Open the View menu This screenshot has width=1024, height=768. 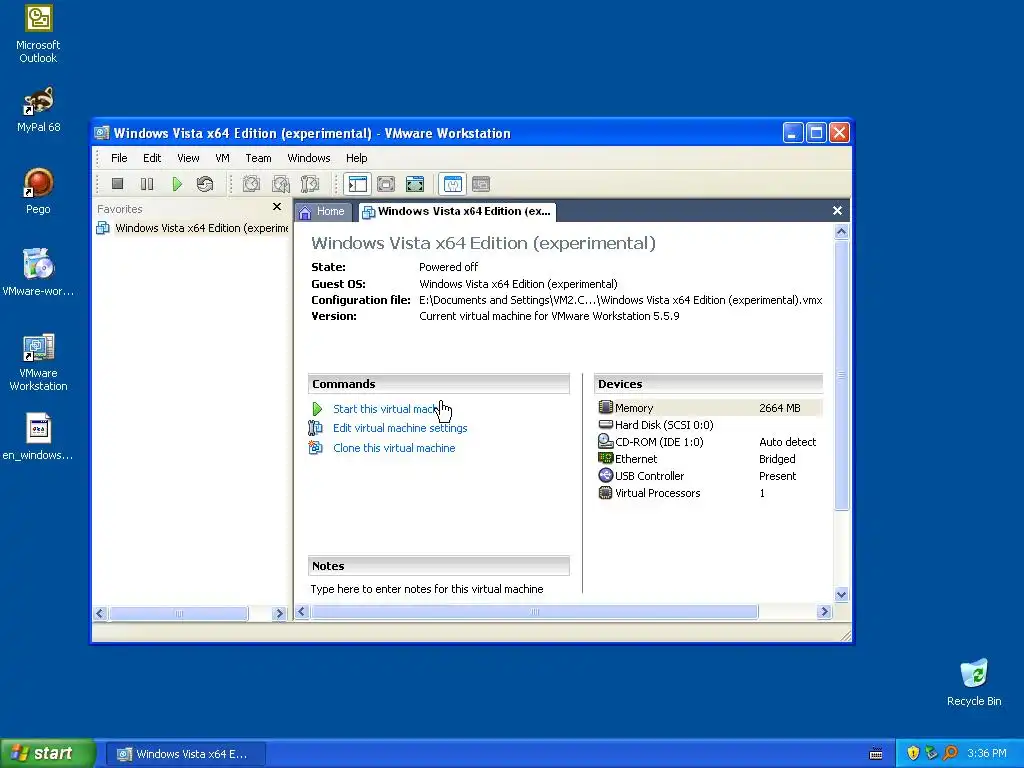188,158
